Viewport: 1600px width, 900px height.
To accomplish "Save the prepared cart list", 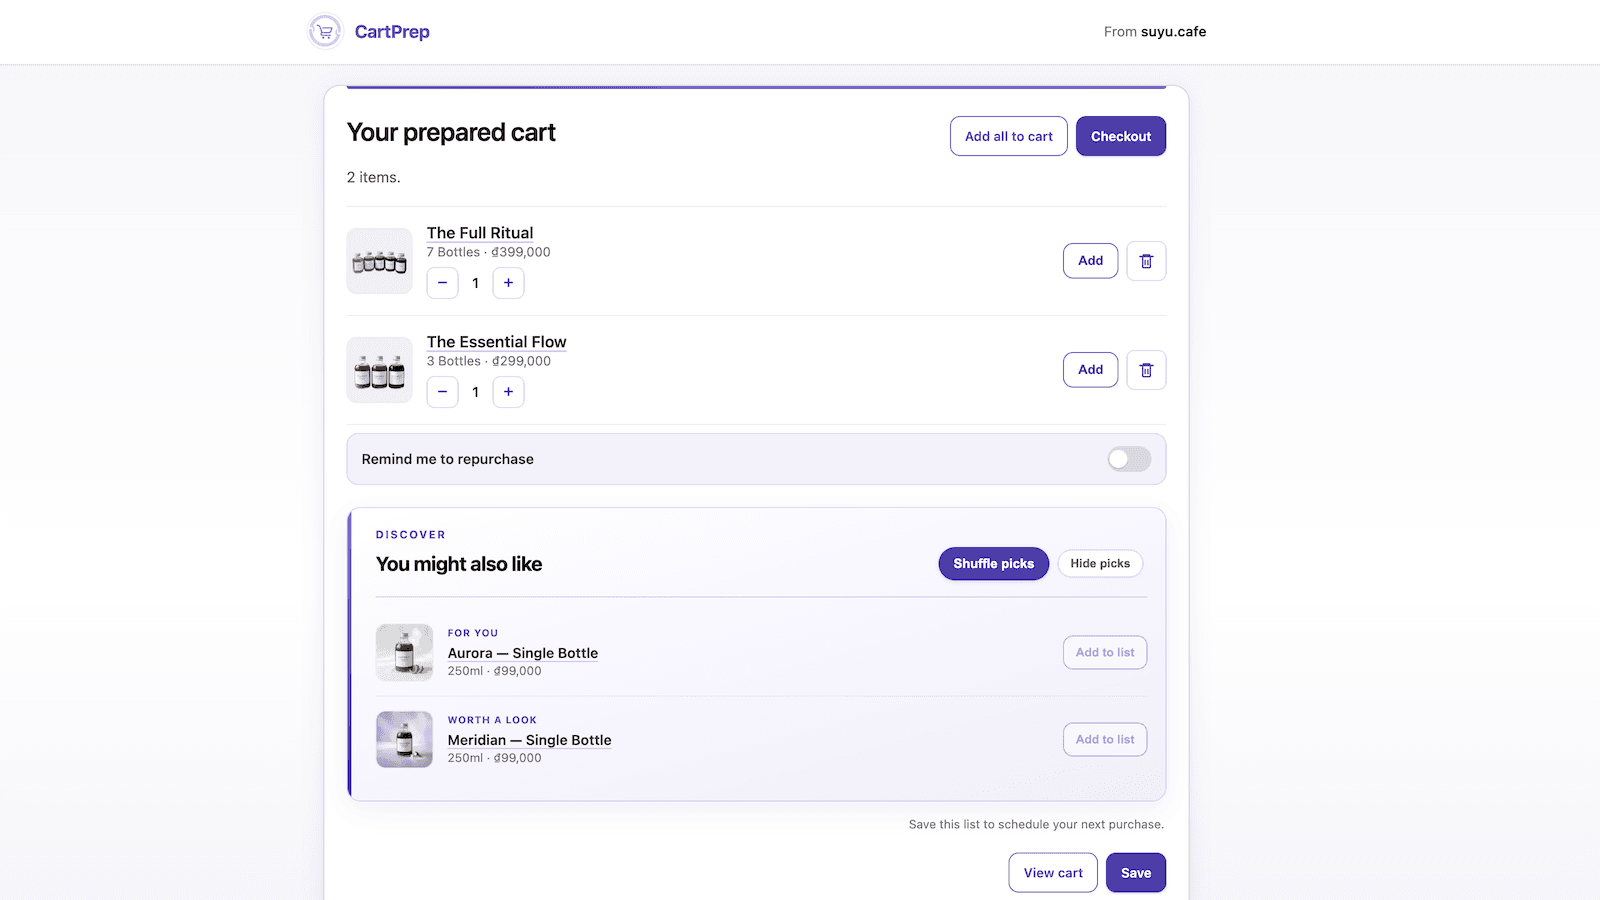I will click(x=1136, y=873).
